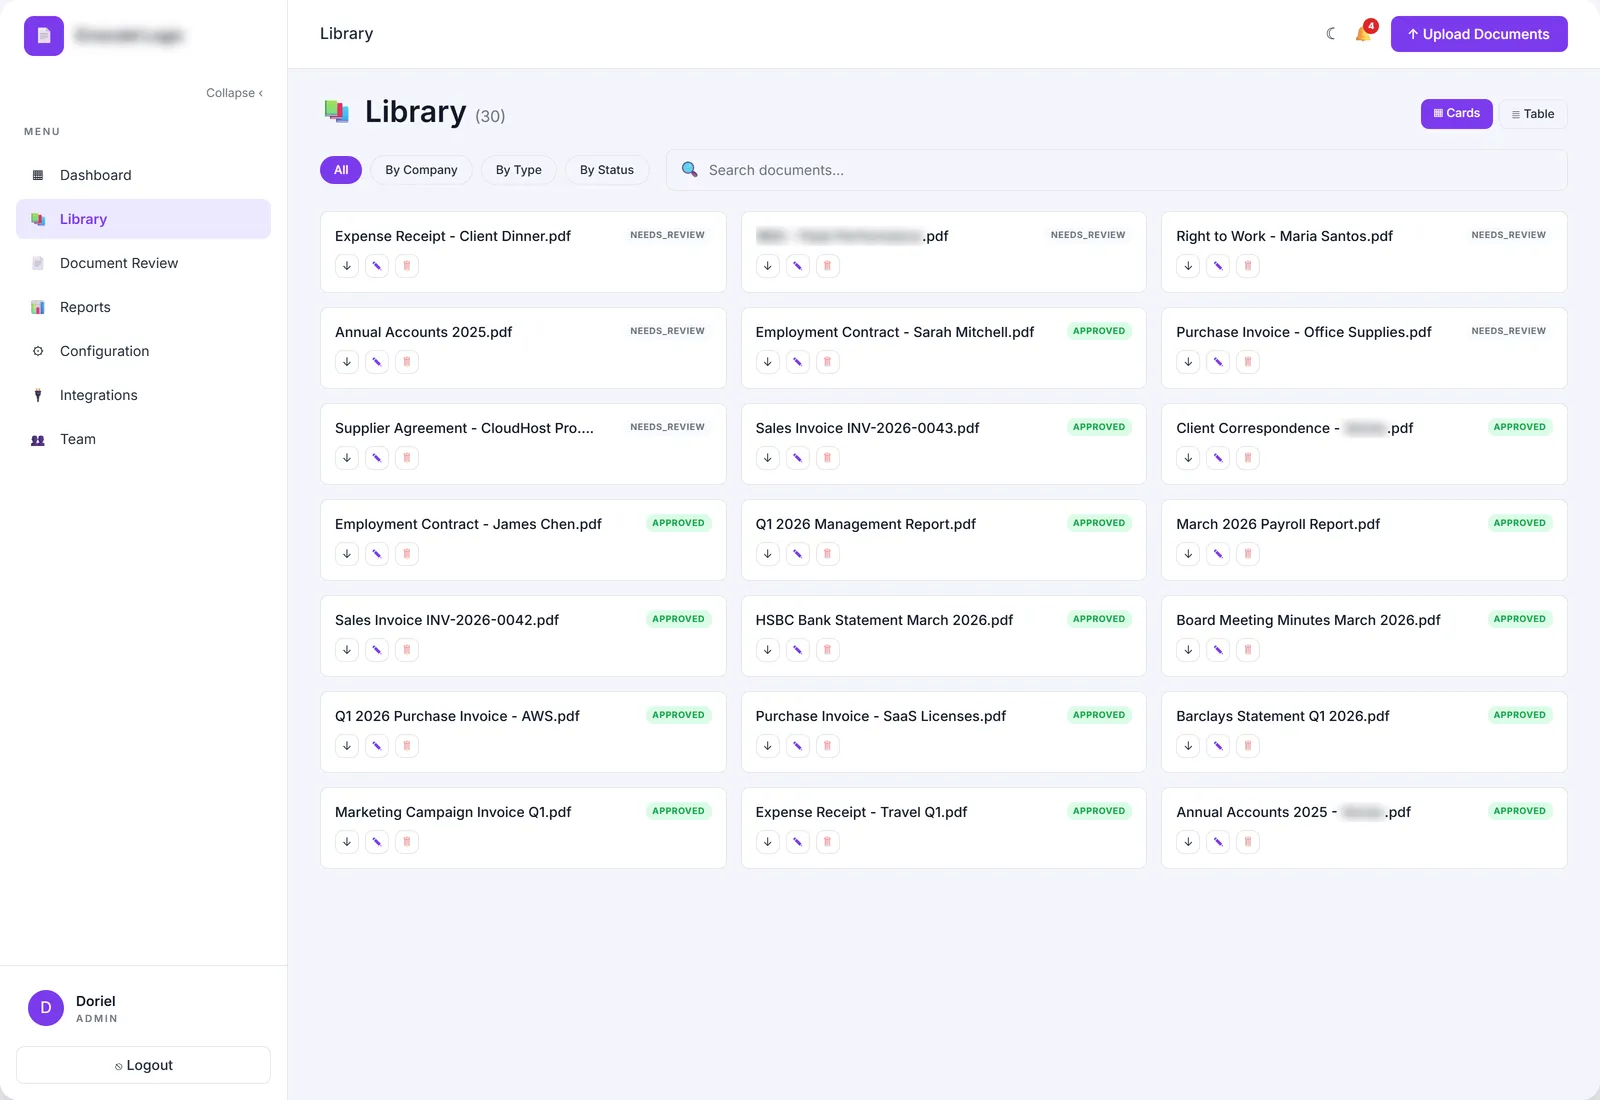Delete Right to Work - Maria Santos.pdf
The height and width of the screenshot is (1100, 1600).
coord(1248,266)
